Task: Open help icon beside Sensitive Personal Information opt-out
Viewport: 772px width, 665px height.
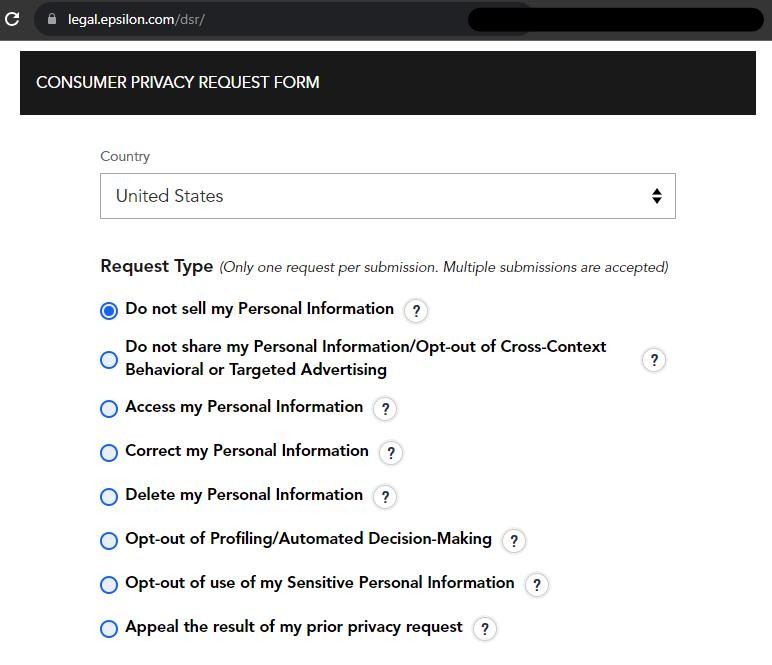Action: coord(537,585)
